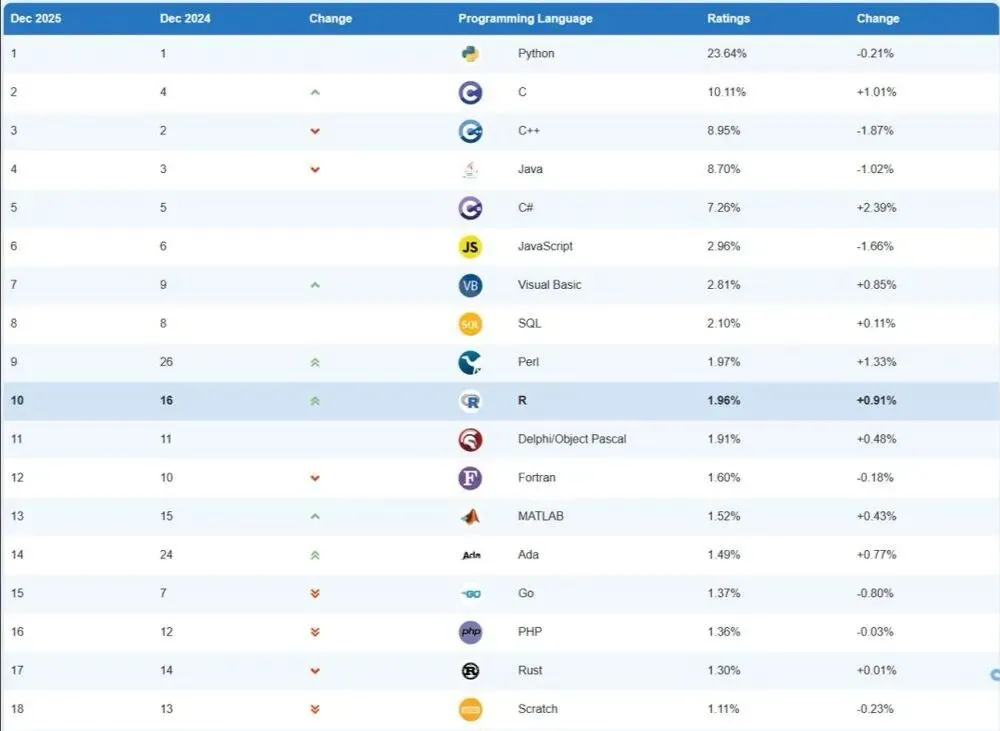Click the Ratings column header
1000x731 pixels.
pos(728,18)
